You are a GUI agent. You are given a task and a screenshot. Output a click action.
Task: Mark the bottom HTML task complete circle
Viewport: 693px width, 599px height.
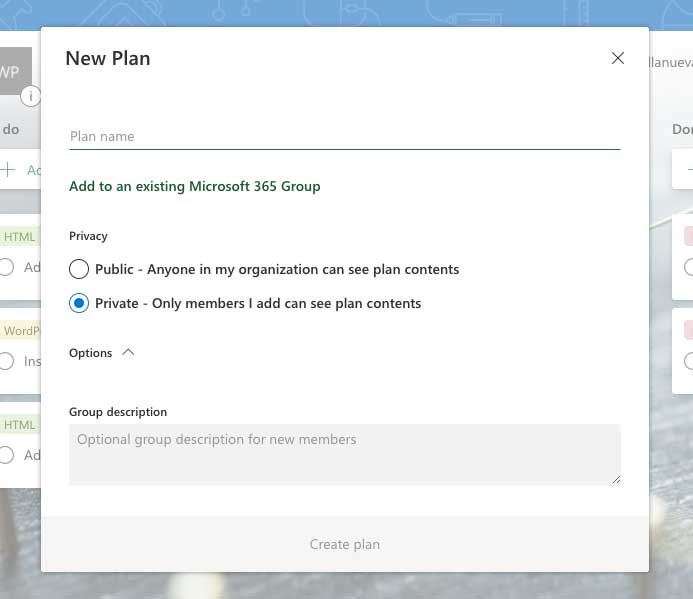[7, 455]
